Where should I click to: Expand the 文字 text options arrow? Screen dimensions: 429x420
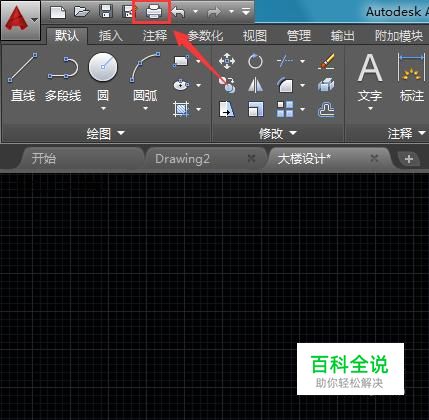pyautogui.click(x=370, y=108)
